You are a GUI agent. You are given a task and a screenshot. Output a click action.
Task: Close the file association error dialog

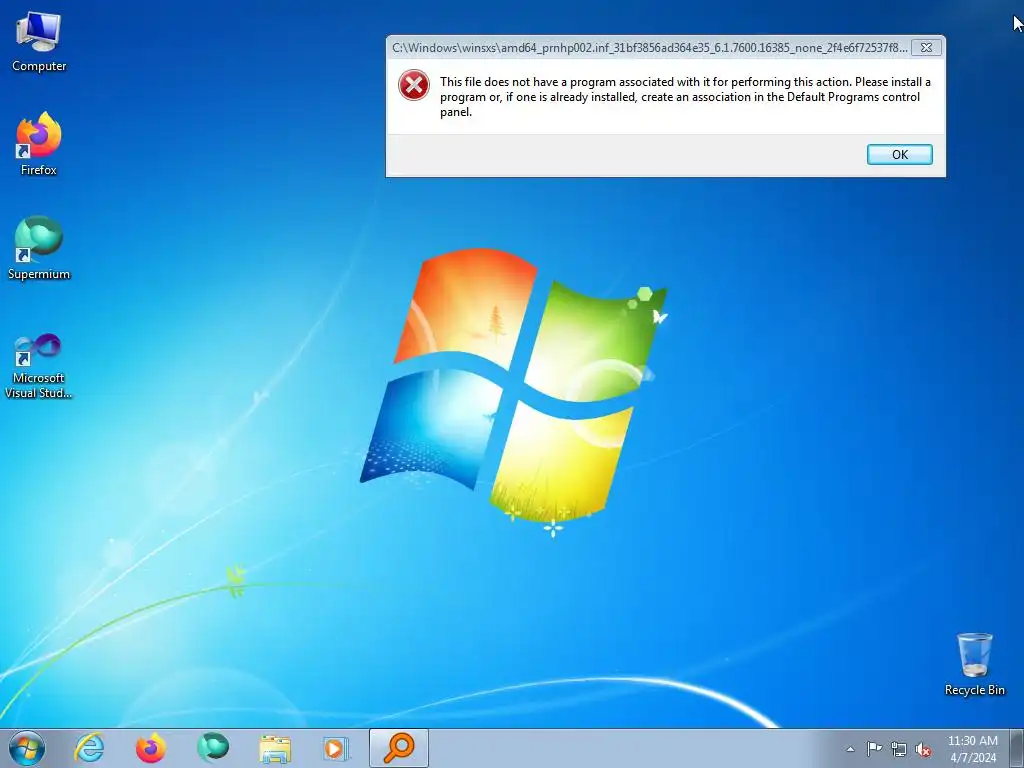(926, 48)
